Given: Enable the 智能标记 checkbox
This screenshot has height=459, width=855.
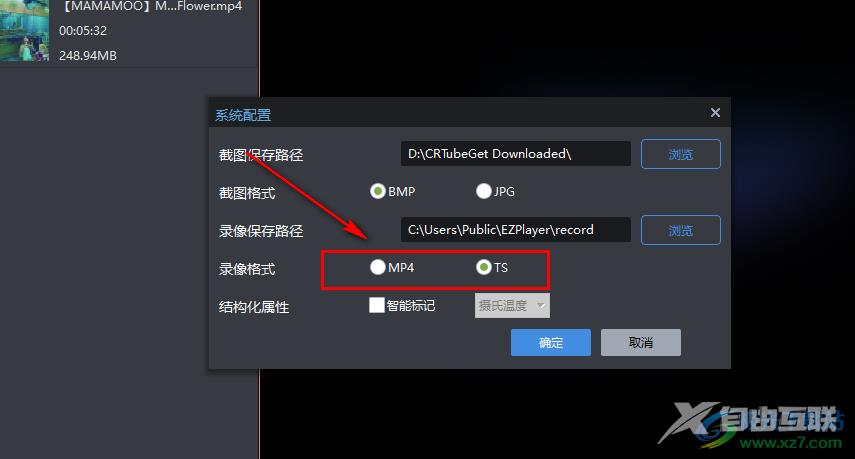Looking at the screenshot, I should 377,305.
